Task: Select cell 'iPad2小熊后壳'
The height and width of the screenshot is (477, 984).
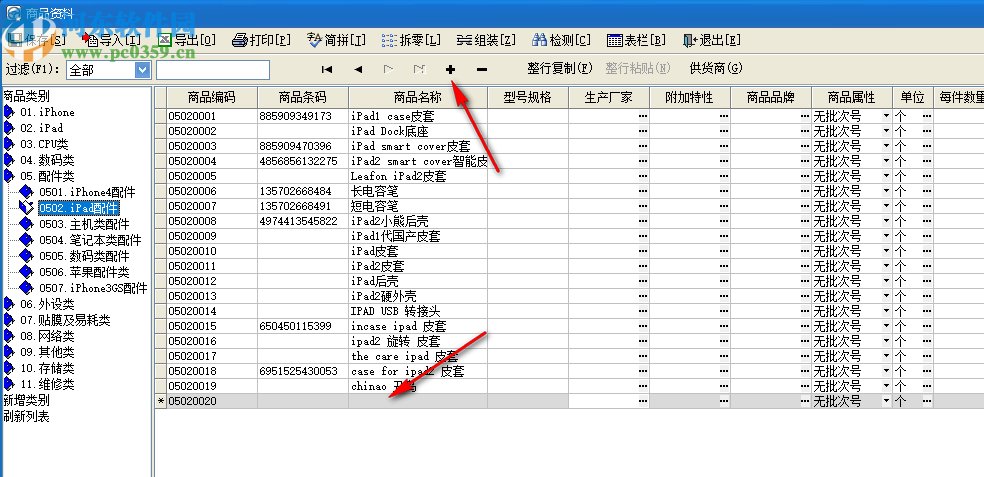Action: pyautogui.click(x=419, y=221)
